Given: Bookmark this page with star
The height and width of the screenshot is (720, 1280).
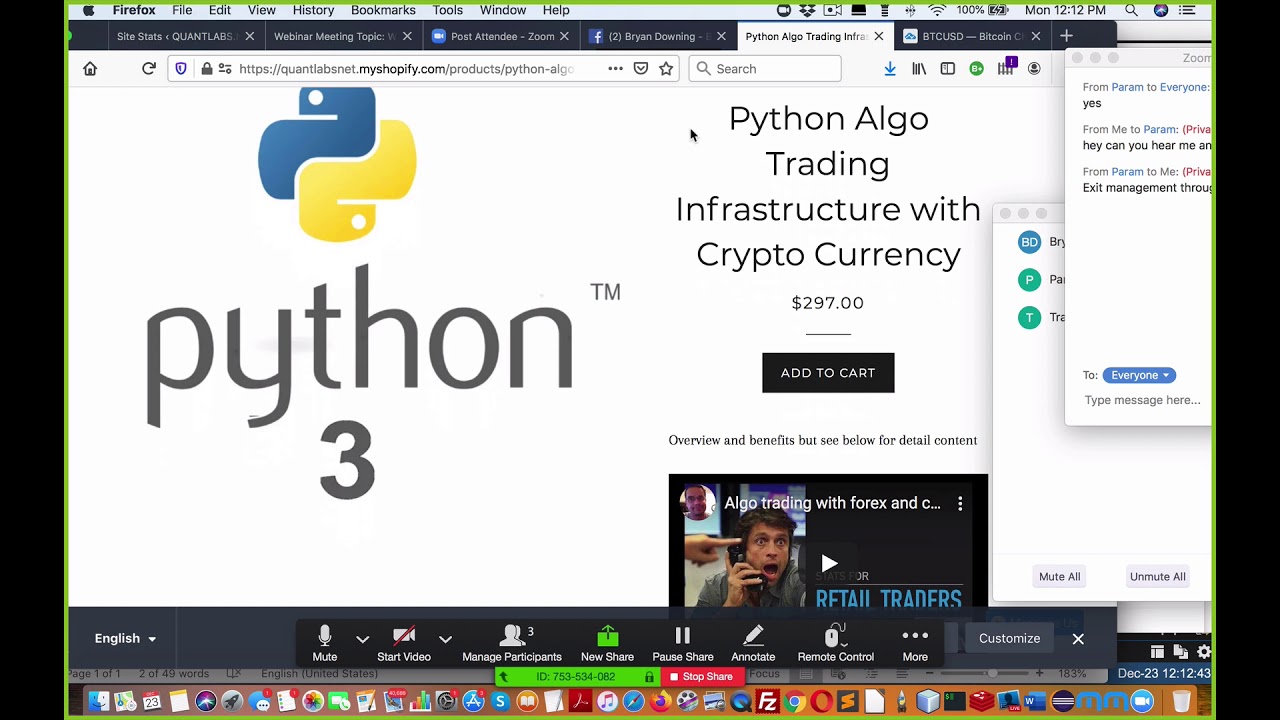Looking at the screenshot, I should click(x=666, y=69).
